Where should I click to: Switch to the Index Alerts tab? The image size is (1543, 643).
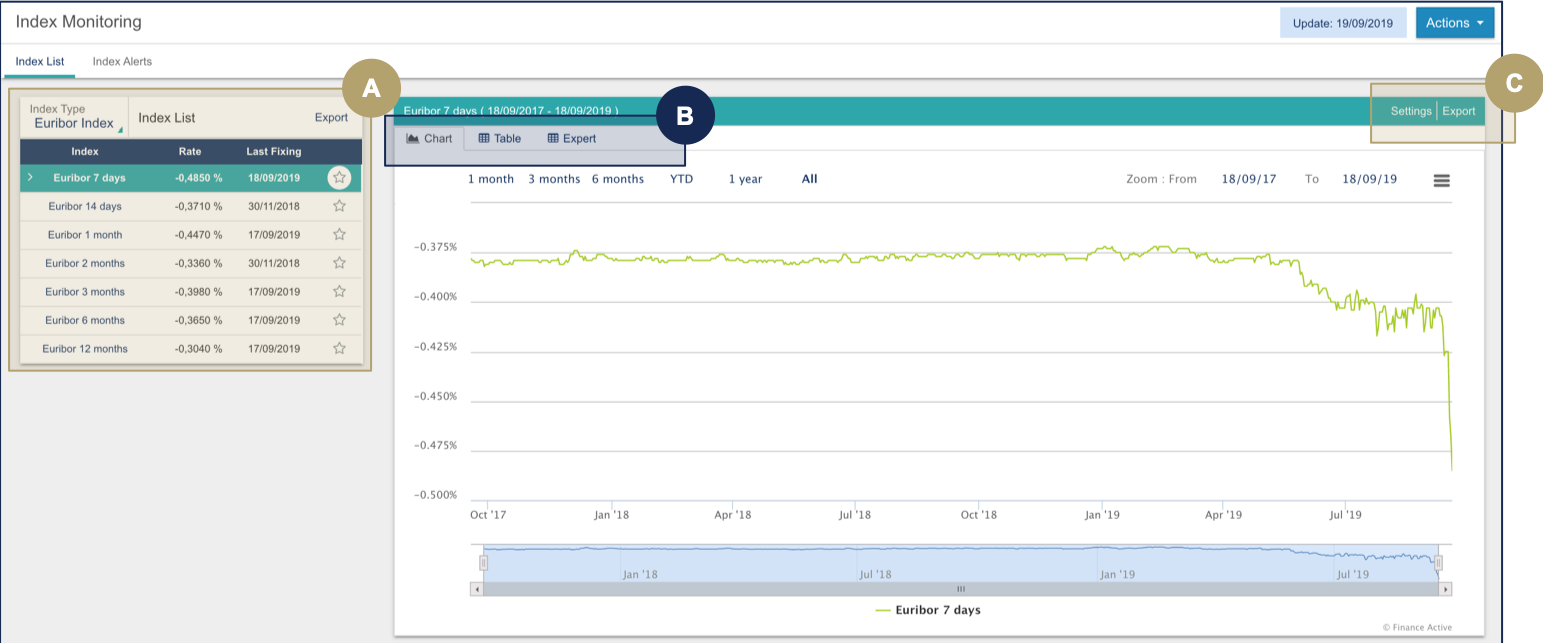point(122,61)
